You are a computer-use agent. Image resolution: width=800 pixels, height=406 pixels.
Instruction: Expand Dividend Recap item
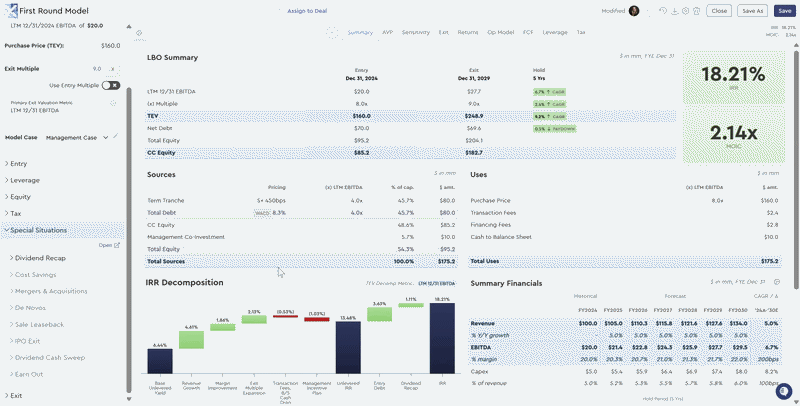(38, 258)
